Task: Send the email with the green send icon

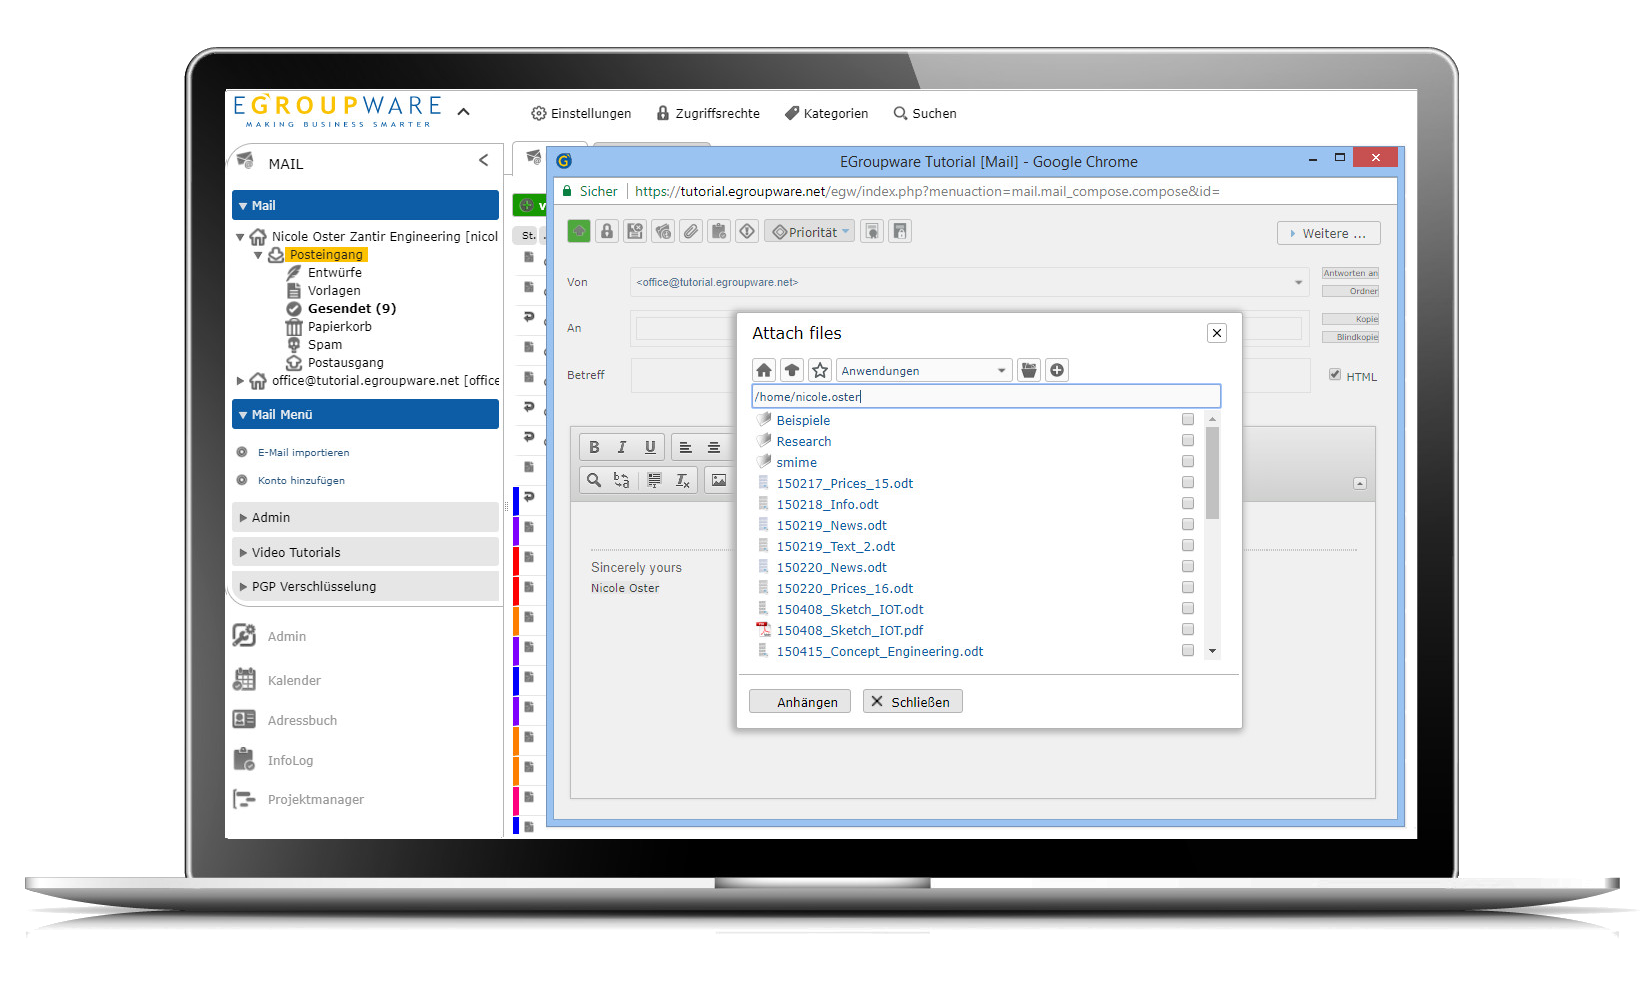Action: click(x=578, y=231)
